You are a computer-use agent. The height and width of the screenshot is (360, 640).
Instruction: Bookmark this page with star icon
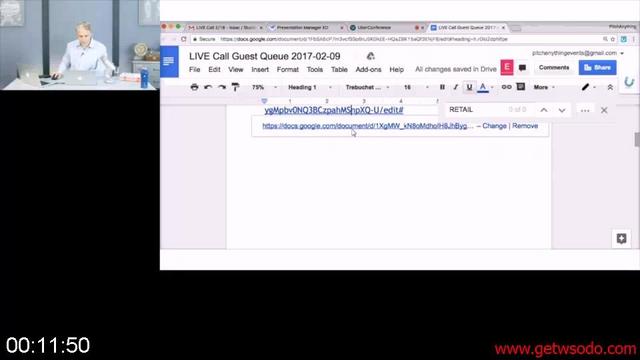[613, 39]
